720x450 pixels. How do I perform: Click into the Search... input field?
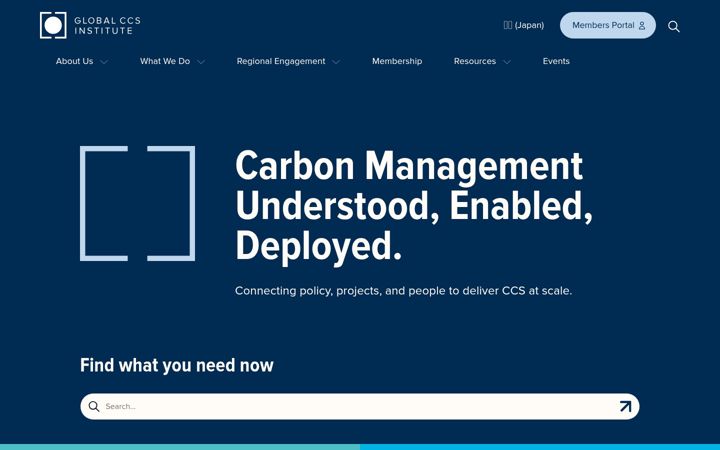tap(360, 406)
